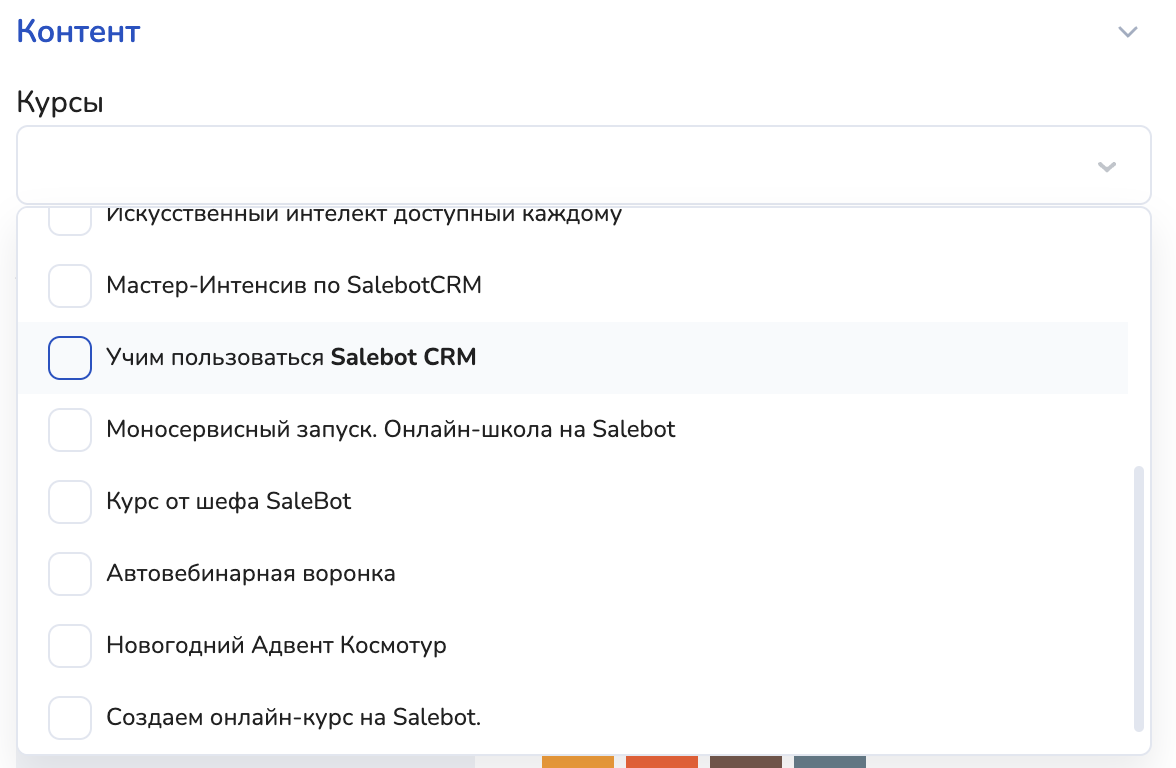Collapse the Контент section chevron
1176x768 pixels.
[1128, 32]
